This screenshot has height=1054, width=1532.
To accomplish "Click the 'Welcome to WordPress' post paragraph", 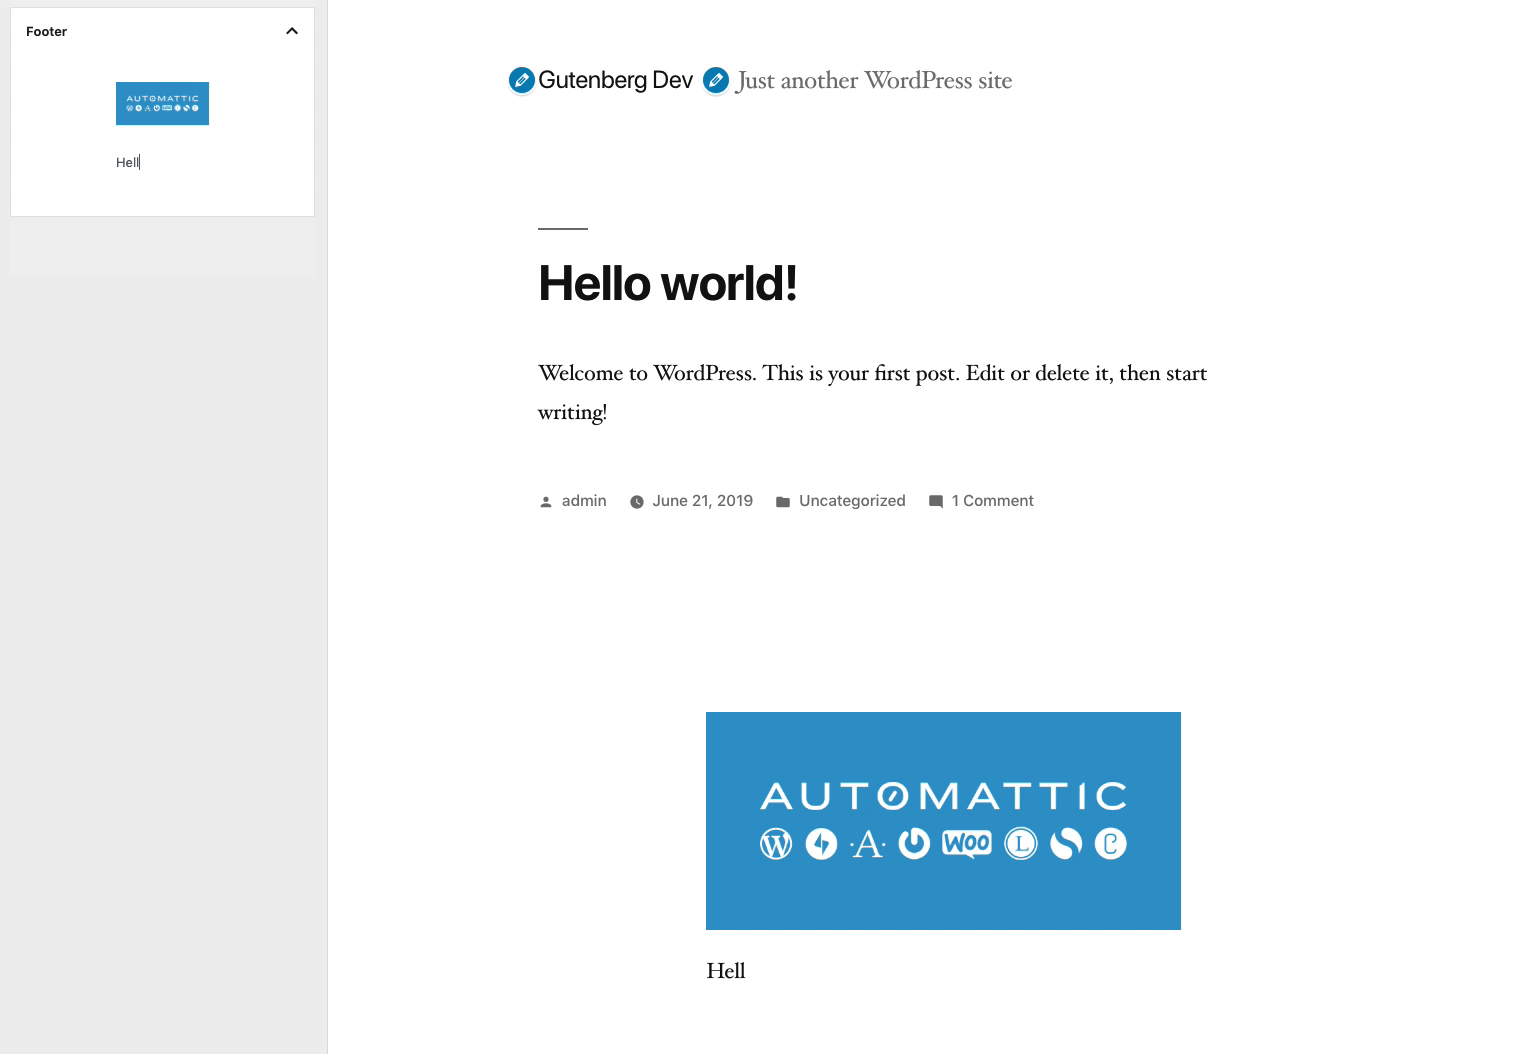I will point(872,392).
